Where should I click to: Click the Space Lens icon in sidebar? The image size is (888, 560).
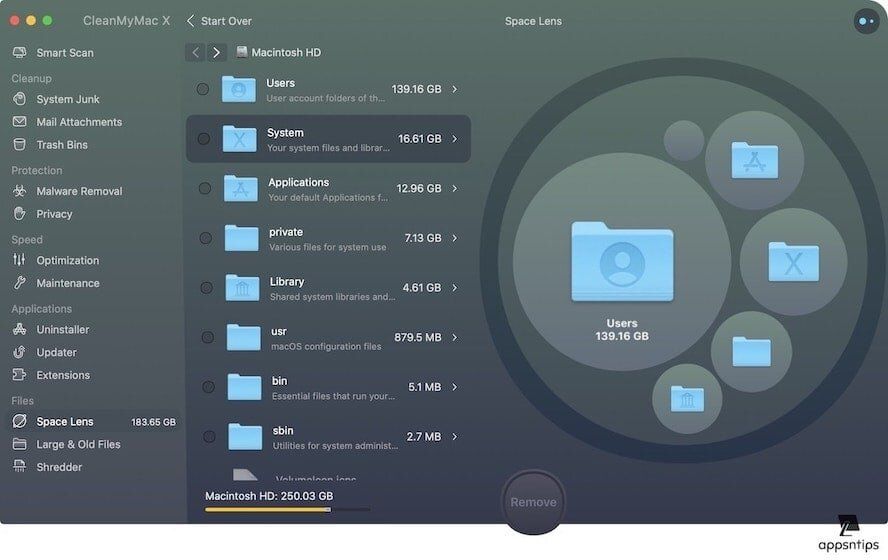click(19, 421)
